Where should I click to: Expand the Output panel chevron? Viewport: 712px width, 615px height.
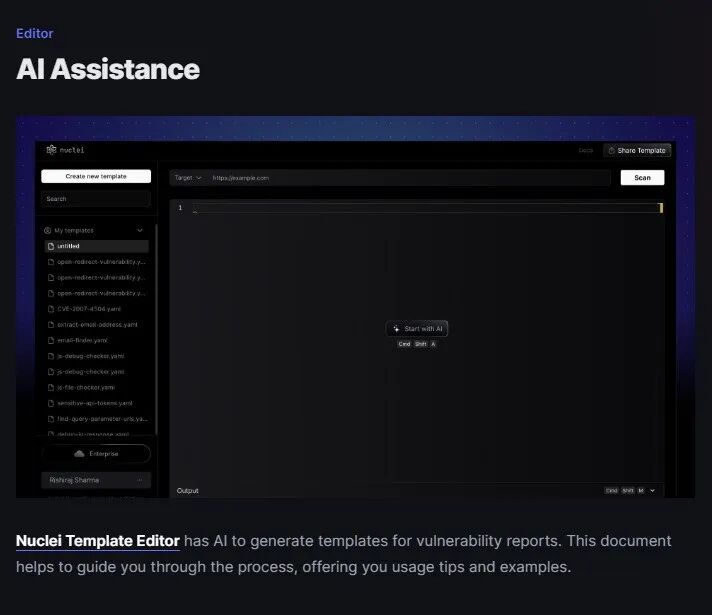pos(653,491)
